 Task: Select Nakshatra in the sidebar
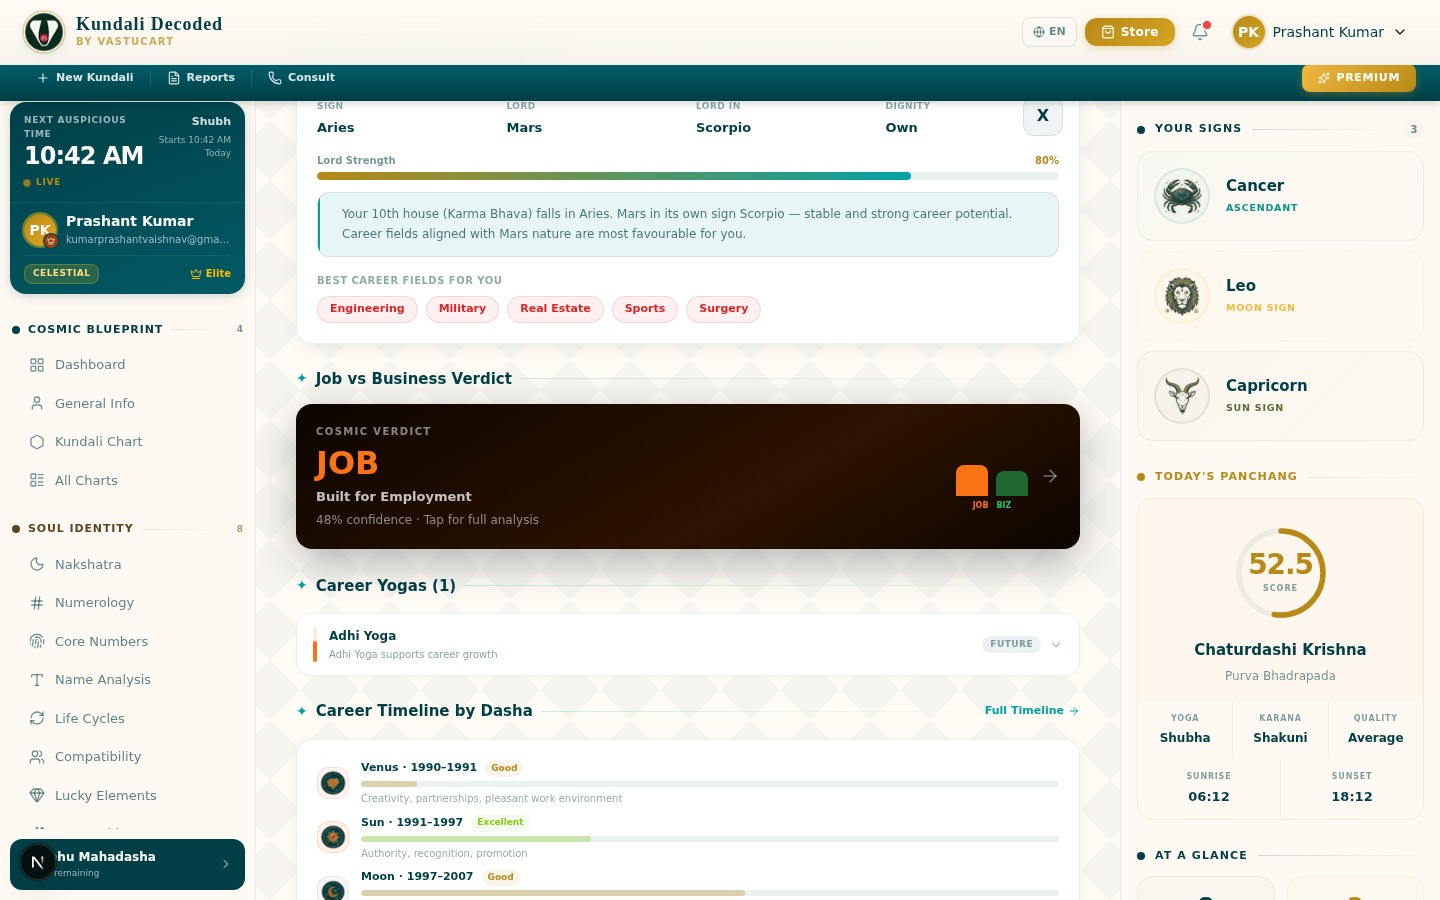point(88,565)
